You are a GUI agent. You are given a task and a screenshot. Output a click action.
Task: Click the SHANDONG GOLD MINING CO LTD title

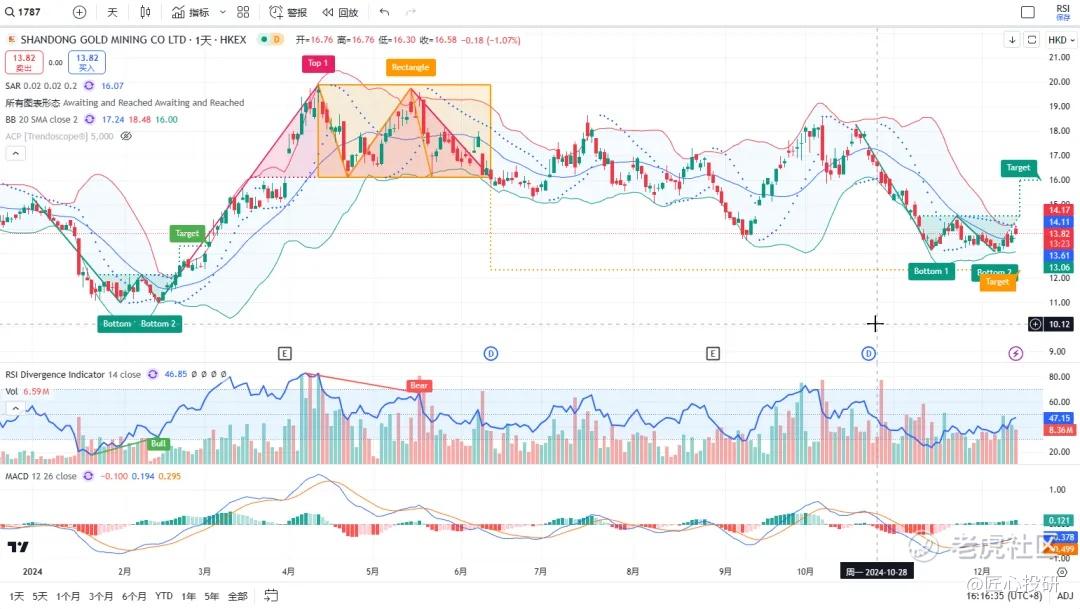pos(104,40)
